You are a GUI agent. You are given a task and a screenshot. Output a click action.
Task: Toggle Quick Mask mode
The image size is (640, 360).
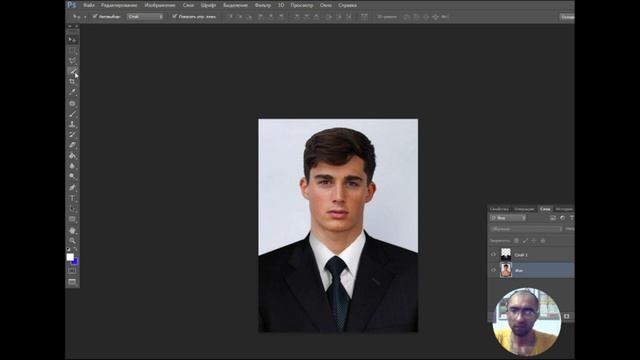click(x=72, y=271)
